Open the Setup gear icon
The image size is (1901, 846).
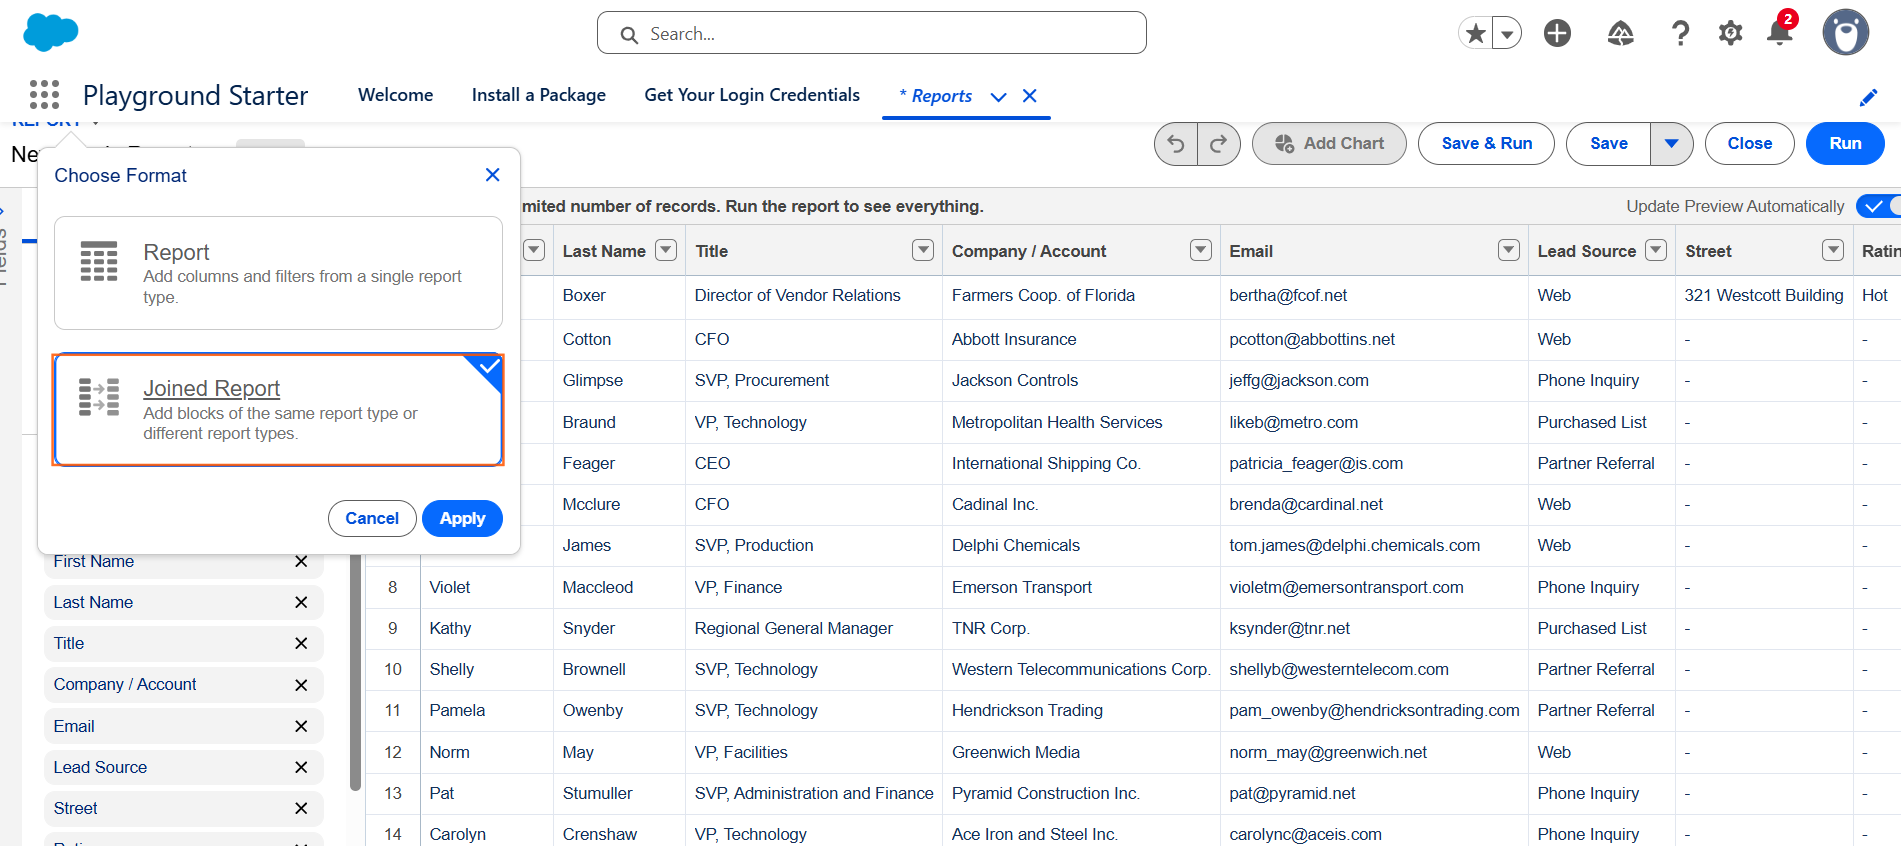point(1730,34)
